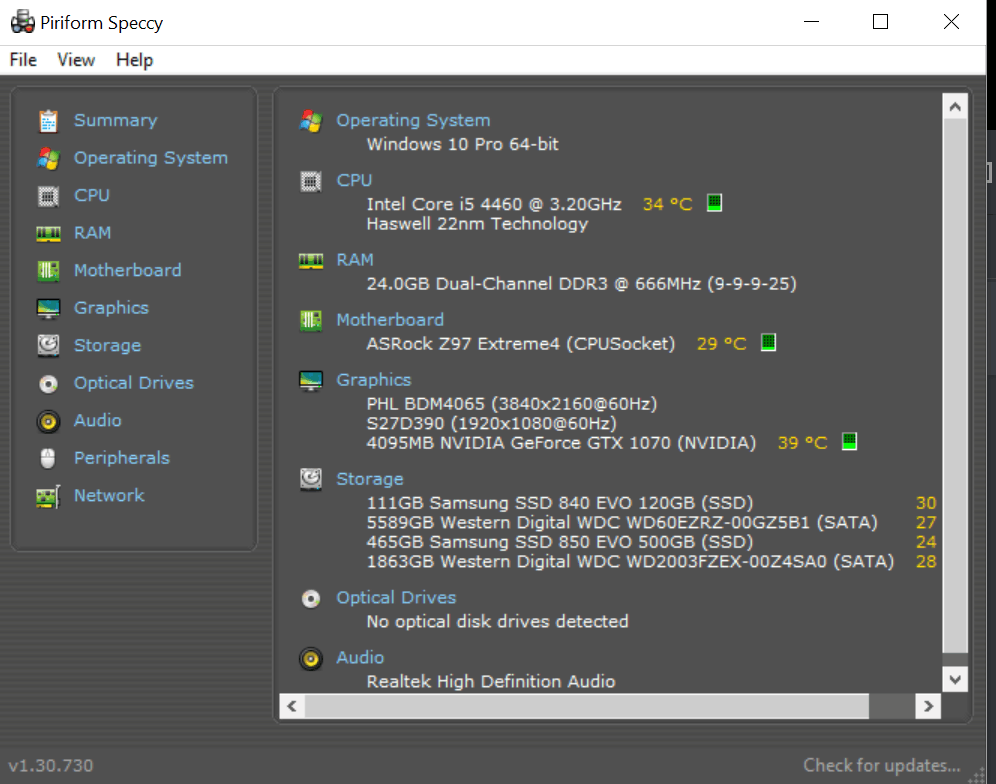Select the Audio speaker icon in sidebar
996x784 pixels.
(x=48, y=421)
